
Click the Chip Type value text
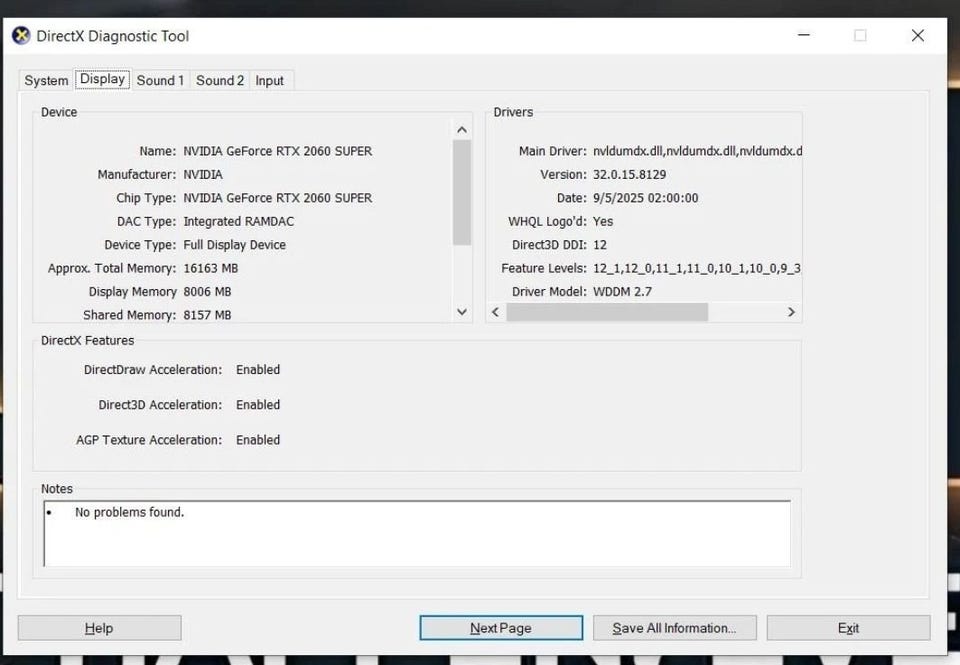click(277, 198)
